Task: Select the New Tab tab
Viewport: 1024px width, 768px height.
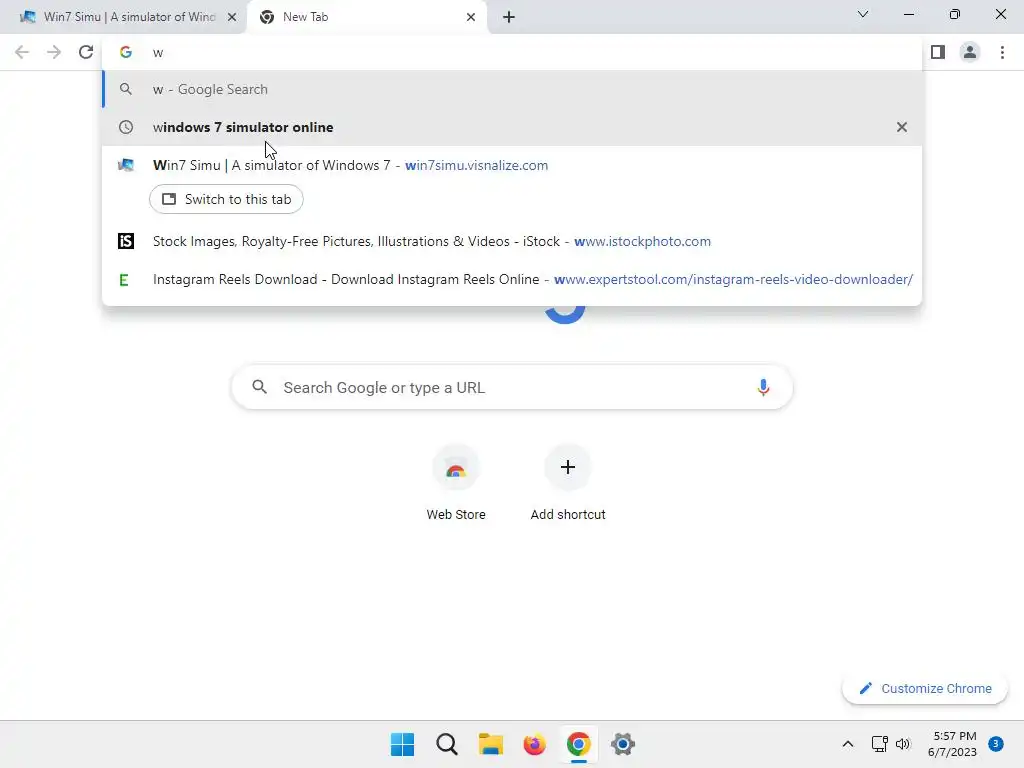Action: click(368, 17)
